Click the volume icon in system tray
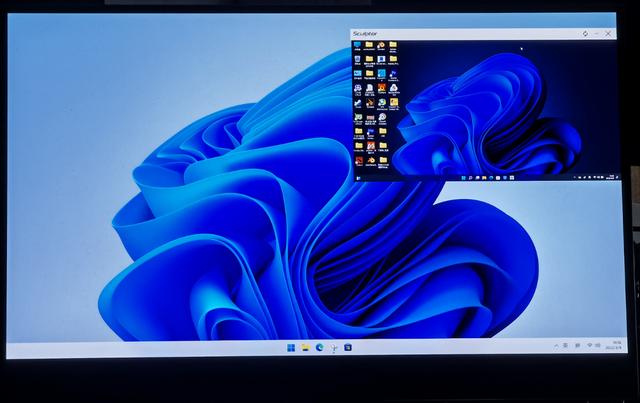This screenshot has height=403, width=640. click(x=598, y=346)
